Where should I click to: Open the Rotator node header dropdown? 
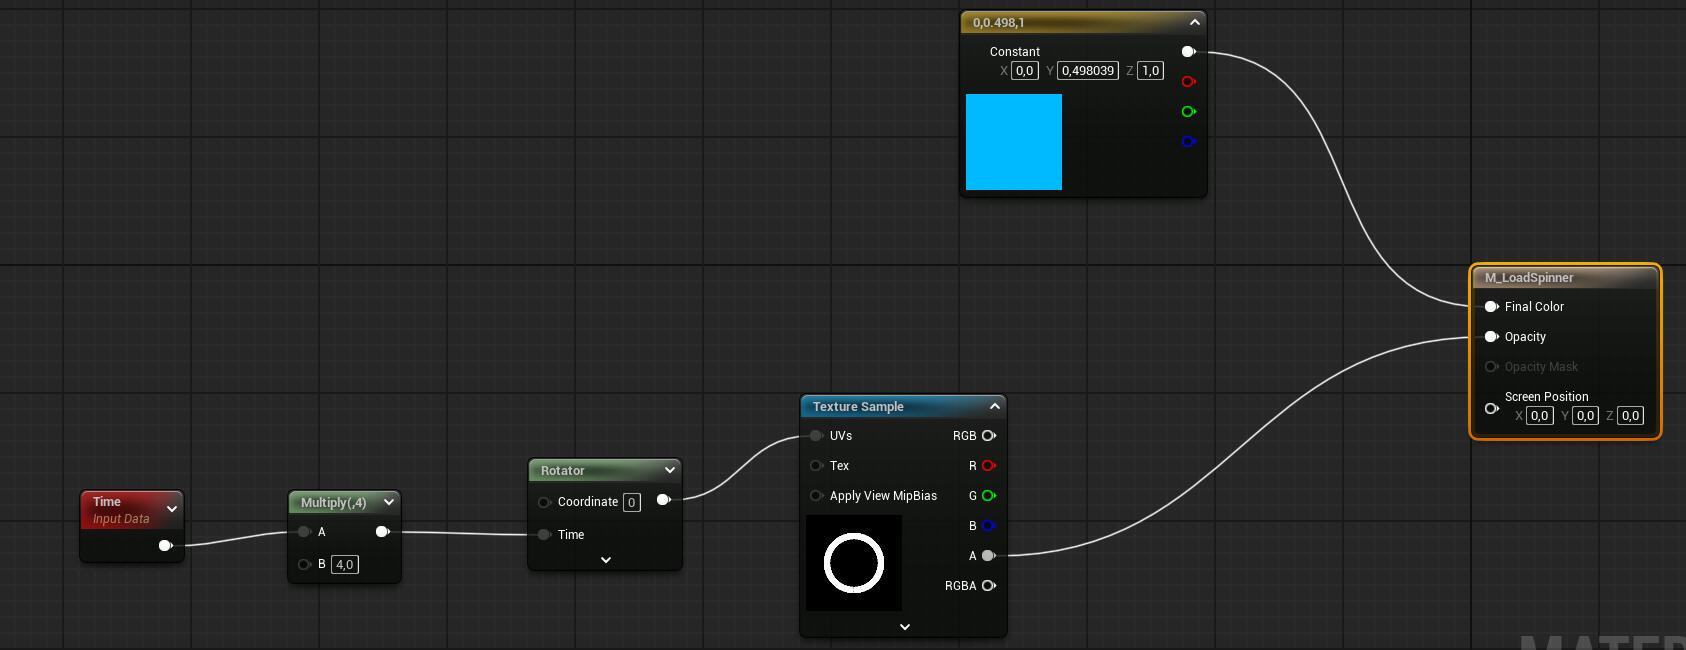tap(669, 470)
